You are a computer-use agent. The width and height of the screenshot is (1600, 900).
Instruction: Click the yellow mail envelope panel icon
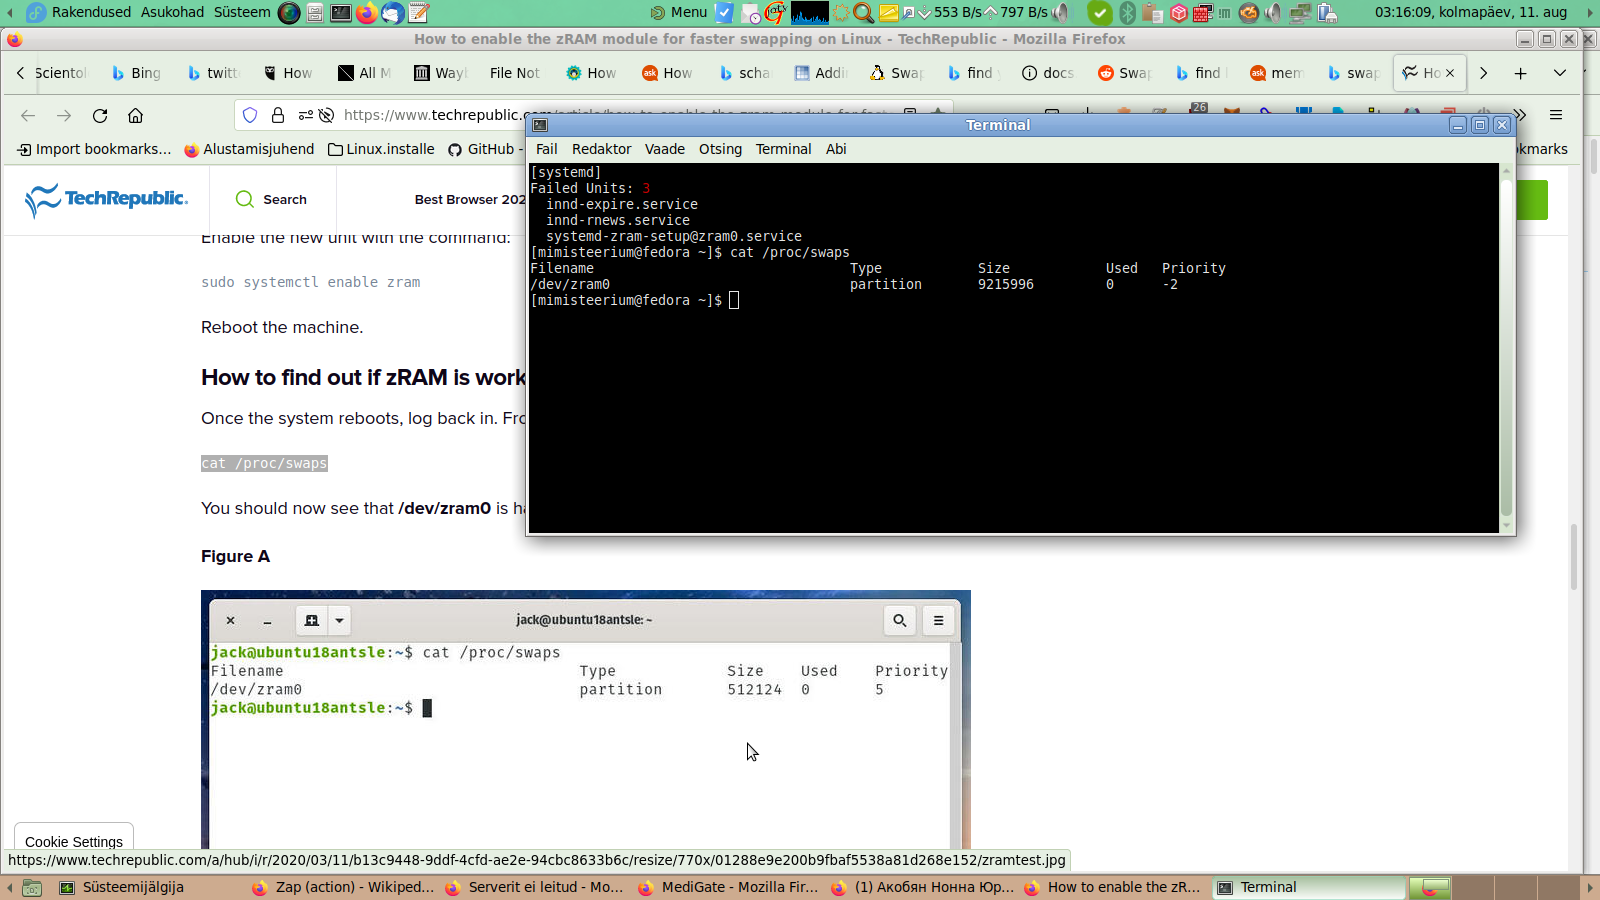coord(888,13)
